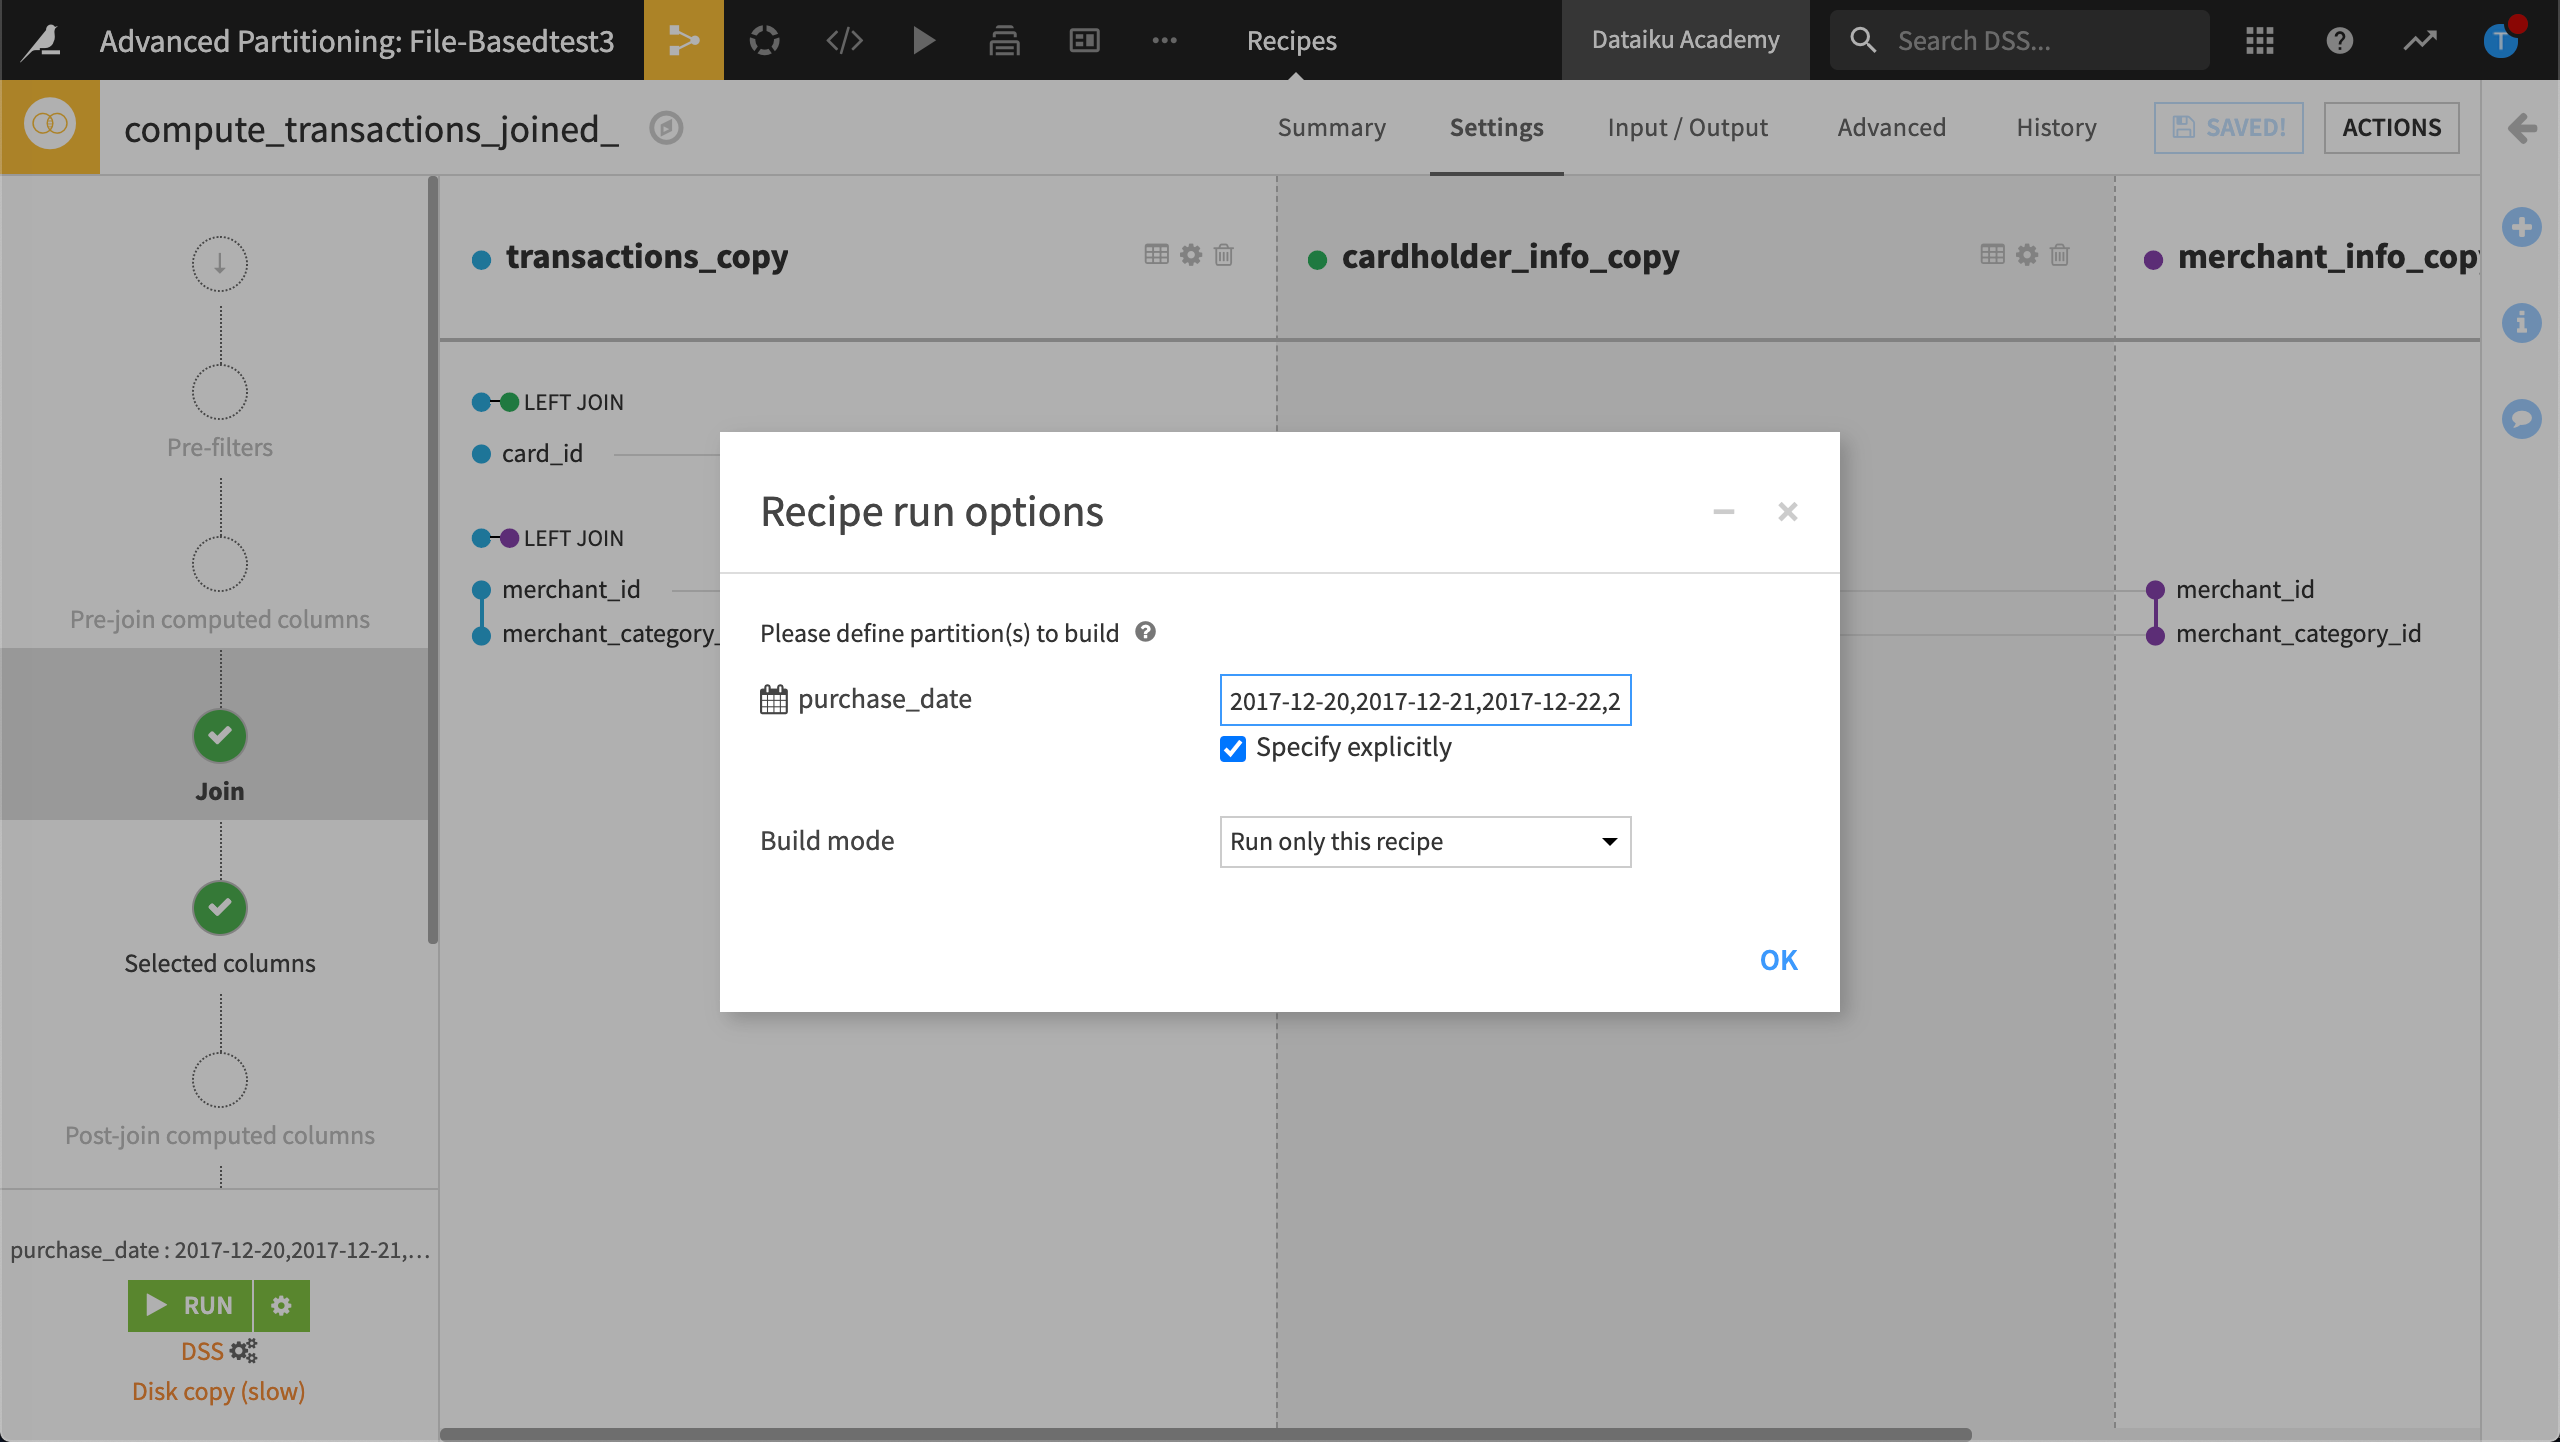Click the plus icon on the right edge

pos(2522,227)
